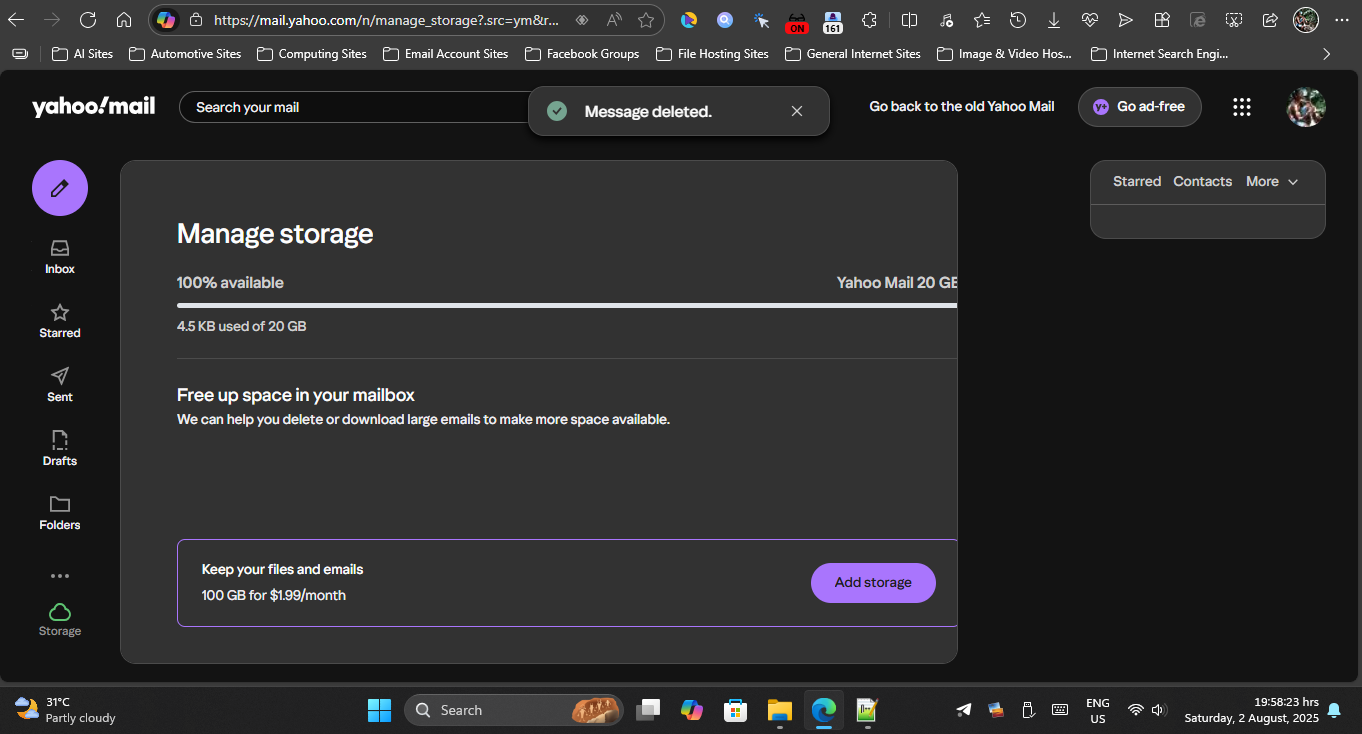The height and width of the screenshot is (734, 1362).
Task: Click the '100 GB for $1.99/month' text
Action: pyautogui.click(x=274, y=595)
